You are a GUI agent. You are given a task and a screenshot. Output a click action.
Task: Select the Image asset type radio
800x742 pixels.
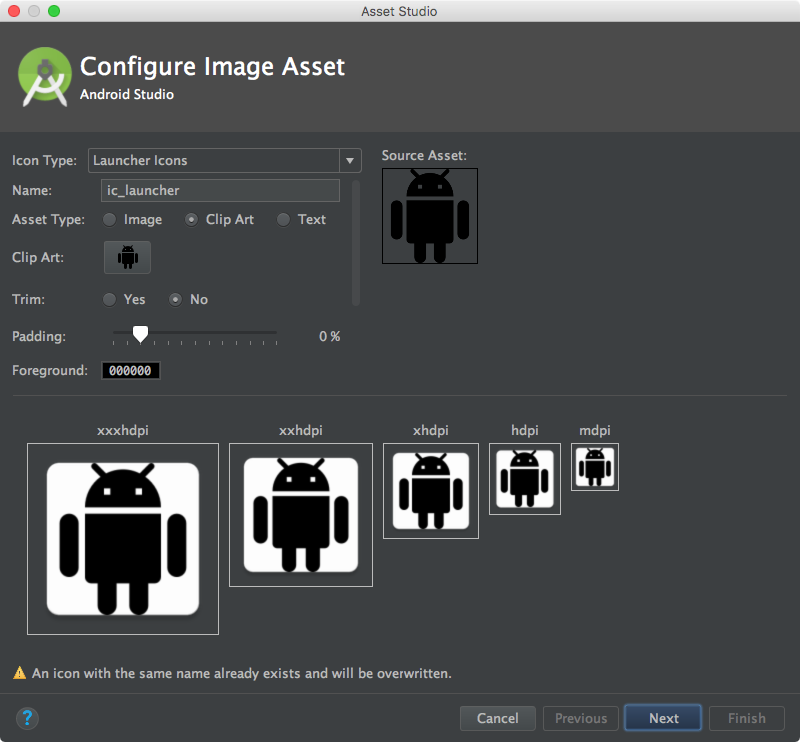coord(109,219)
